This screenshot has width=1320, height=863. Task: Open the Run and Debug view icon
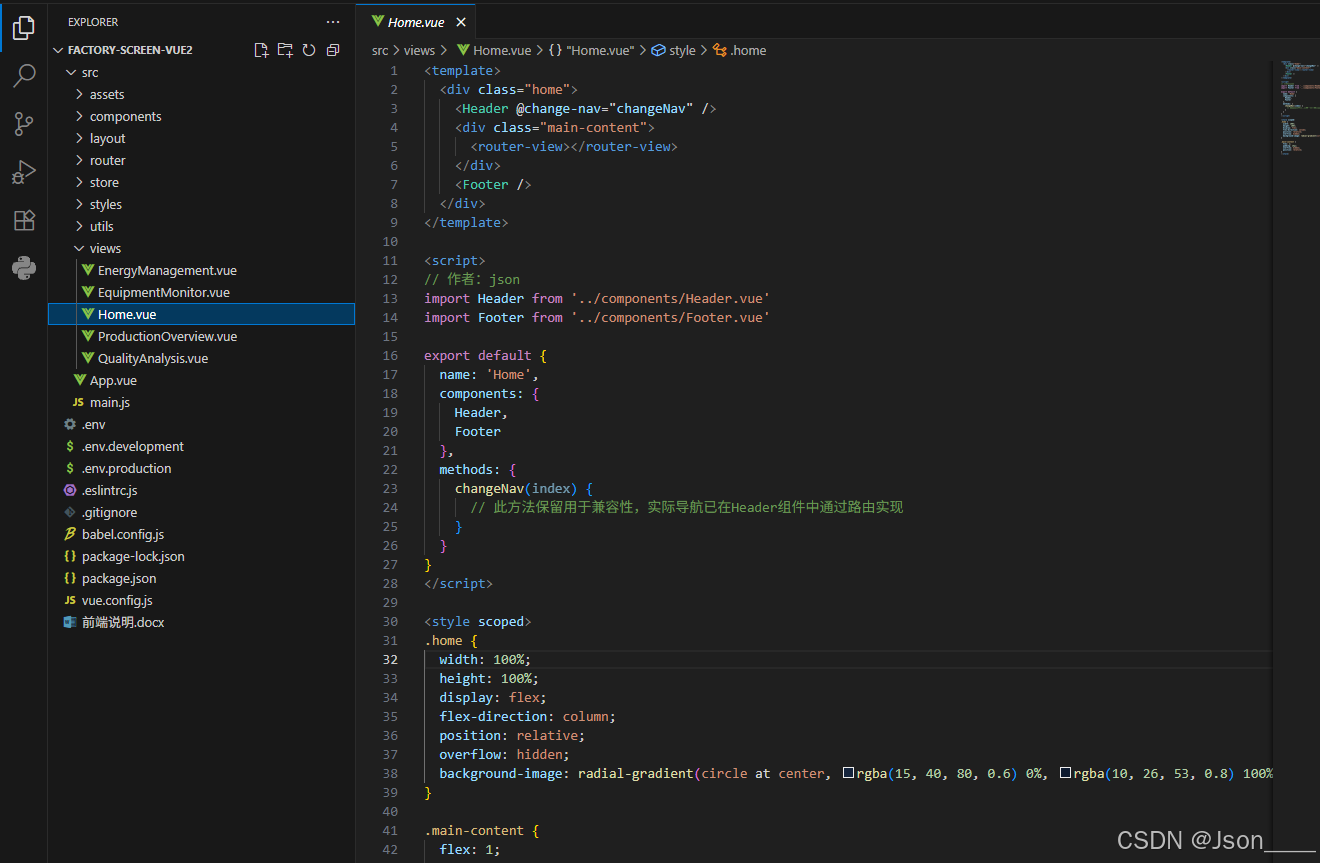(x=24, y=172)
